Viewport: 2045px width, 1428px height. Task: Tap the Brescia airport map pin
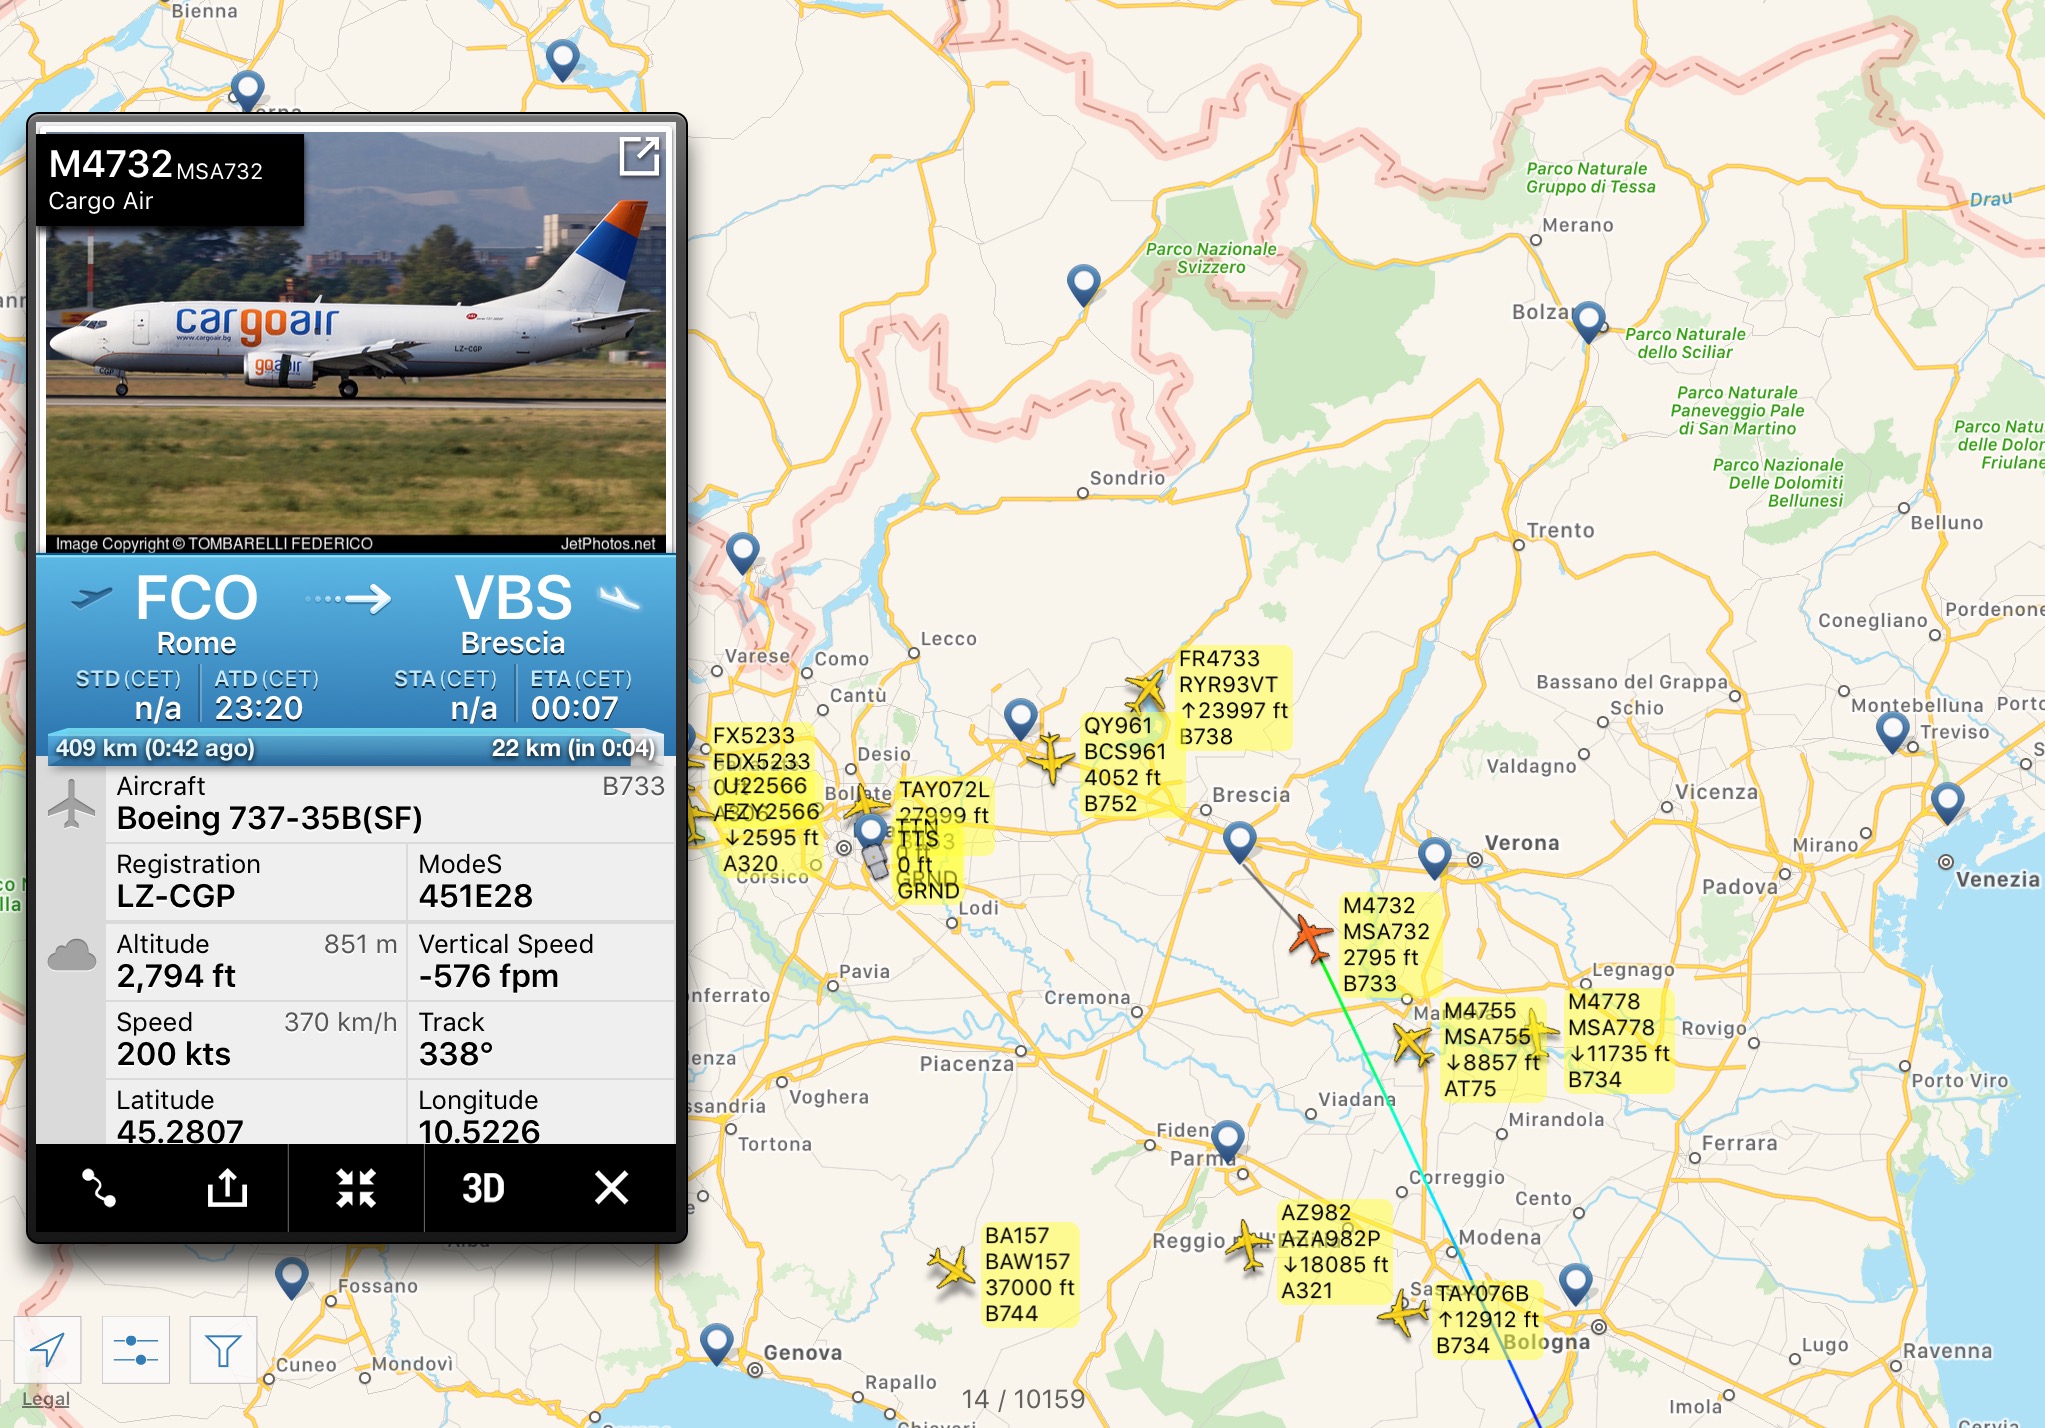coord(1240,843)
